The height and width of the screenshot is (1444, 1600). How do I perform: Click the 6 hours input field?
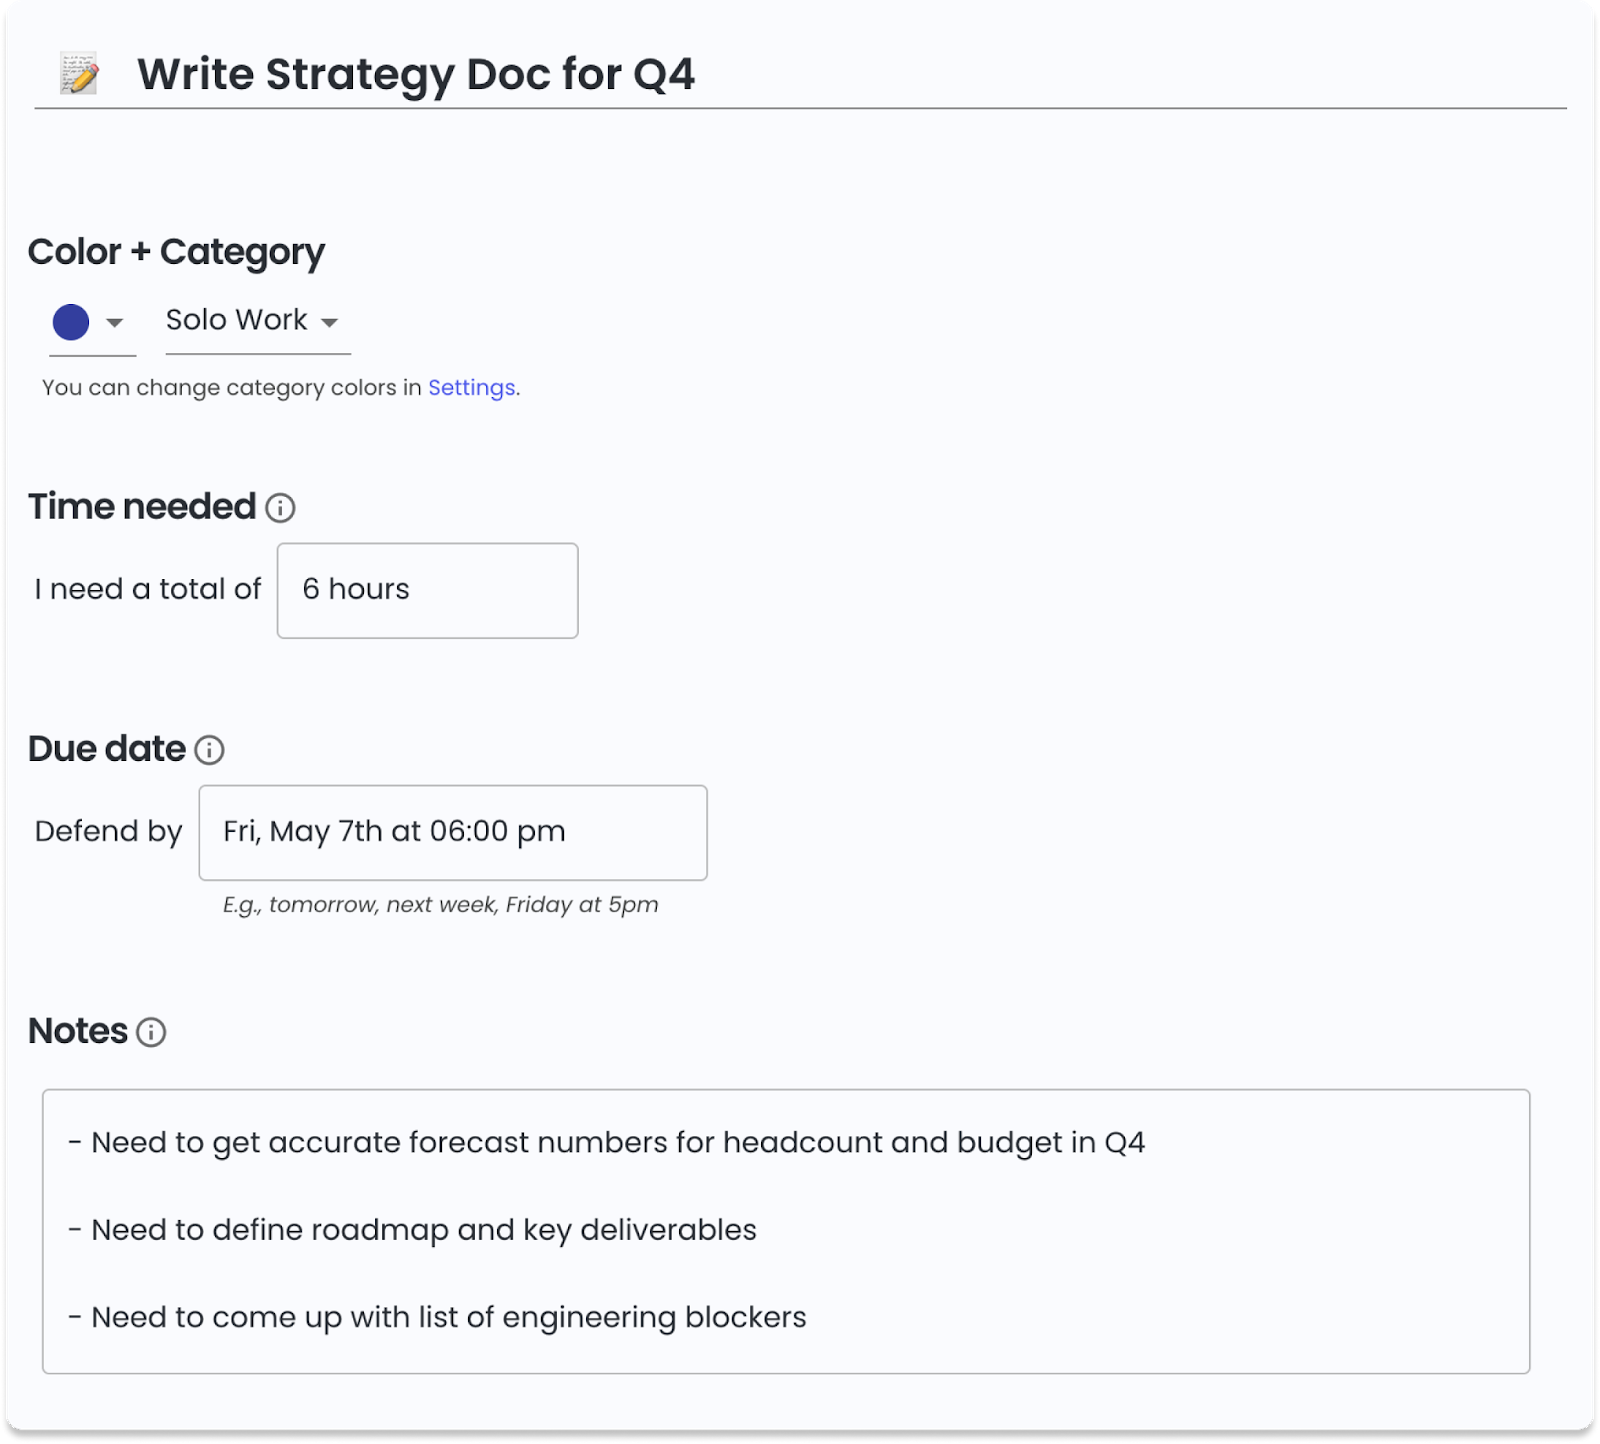[427, 590]
